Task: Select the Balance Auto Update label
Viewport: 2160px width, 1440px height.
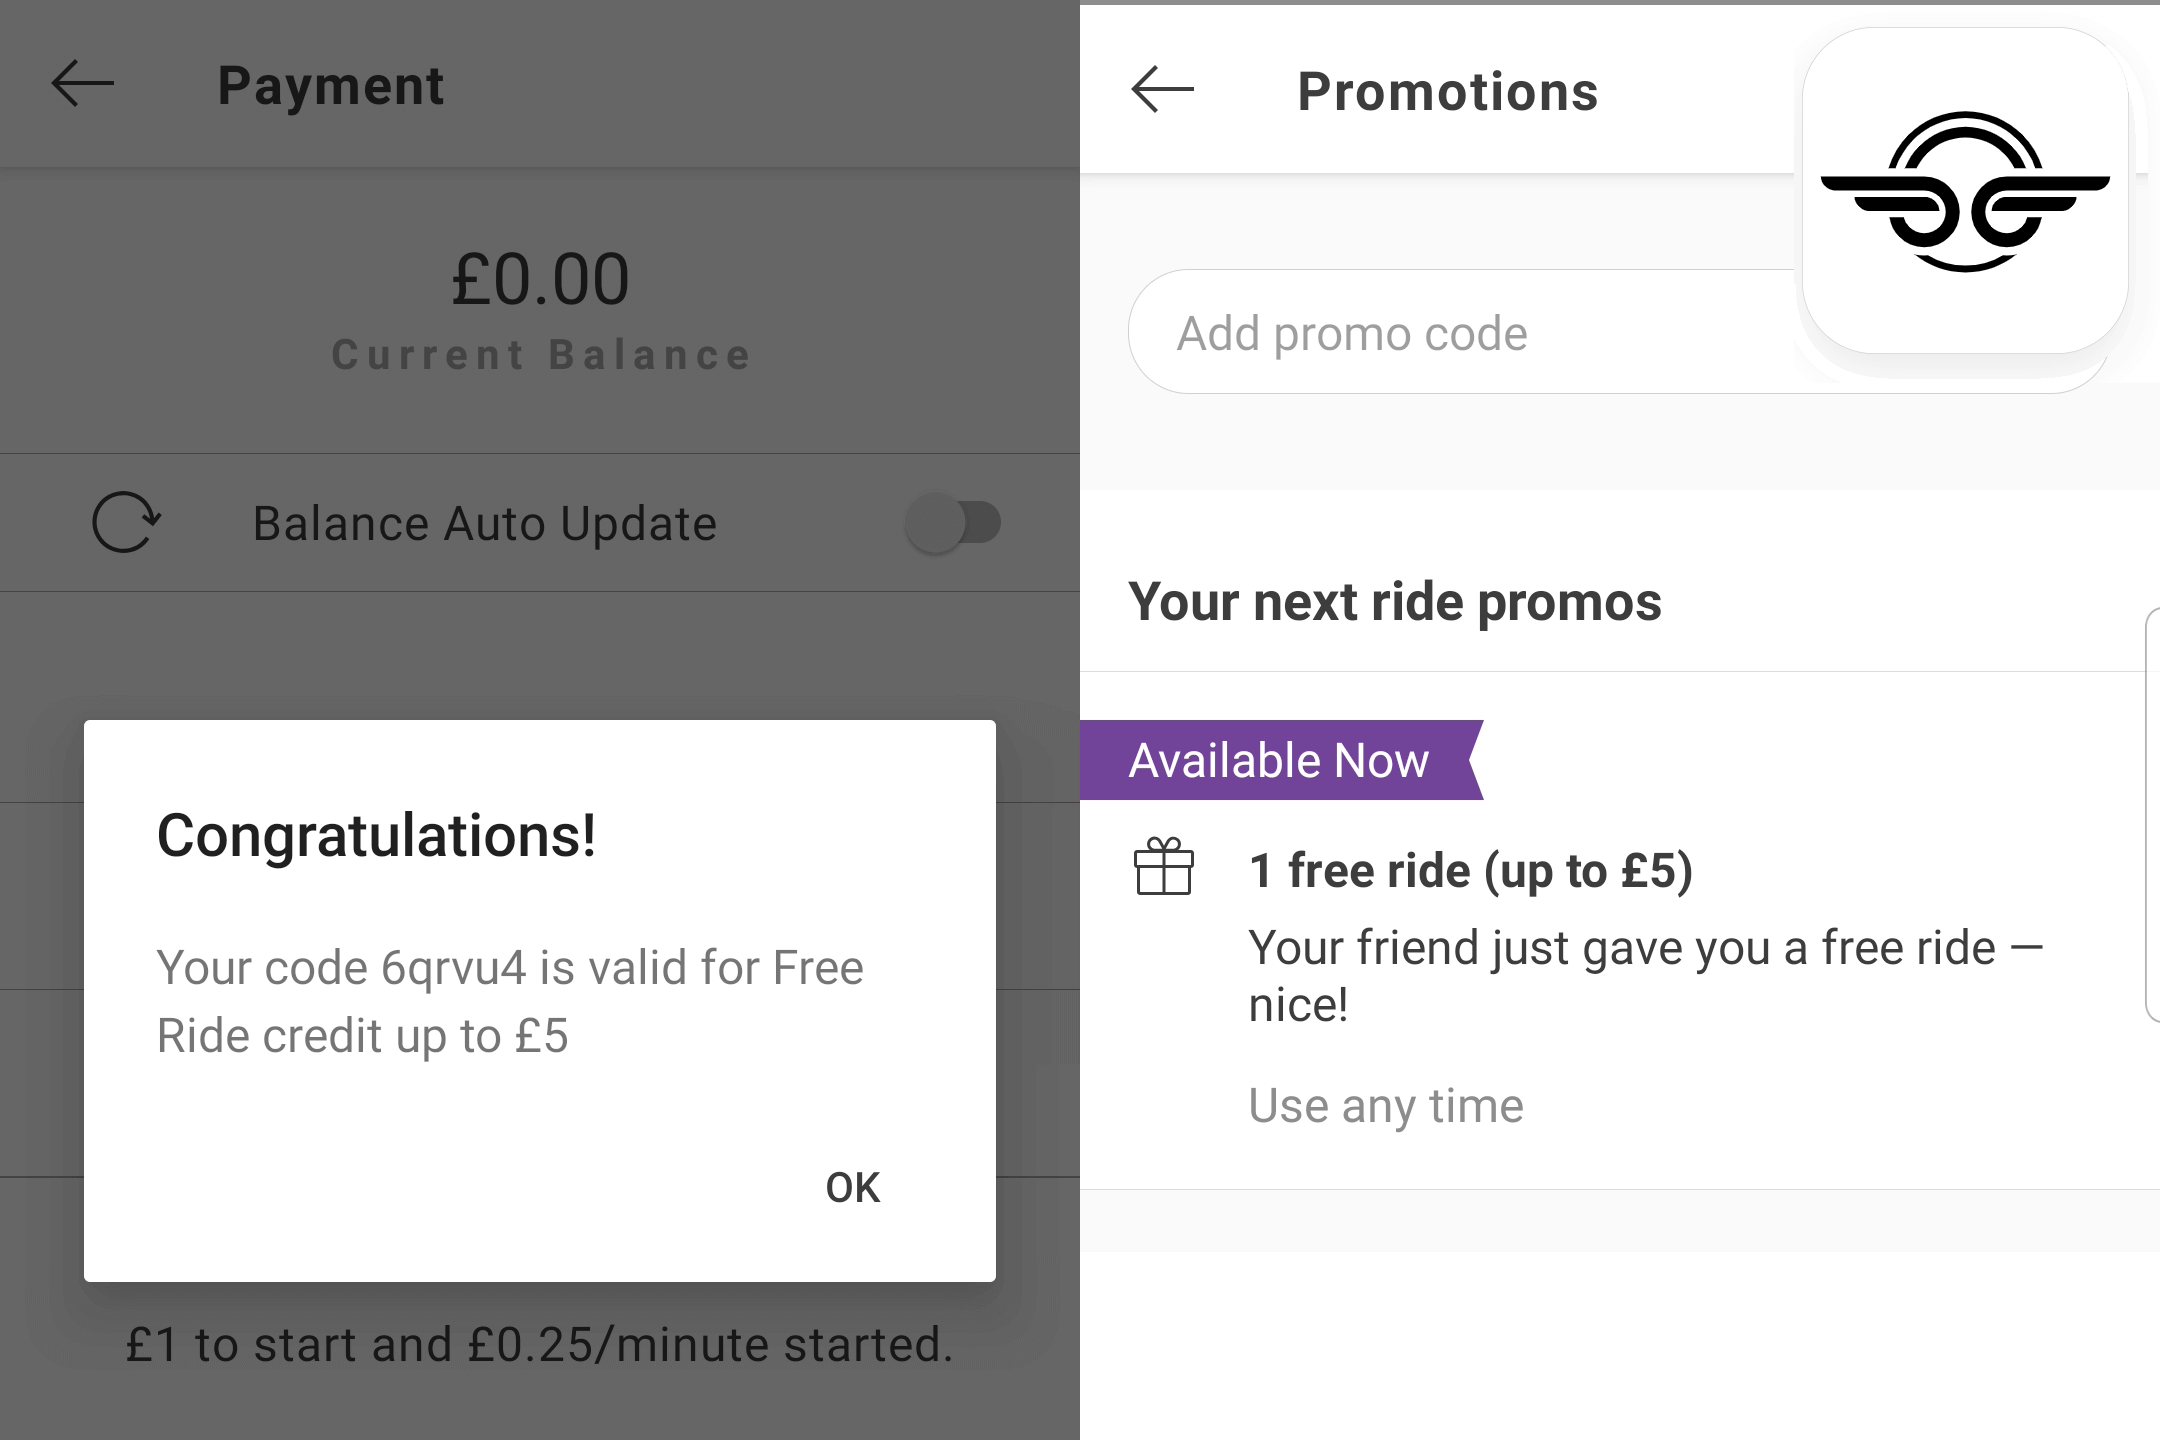Action: click(x=485, y=524)
